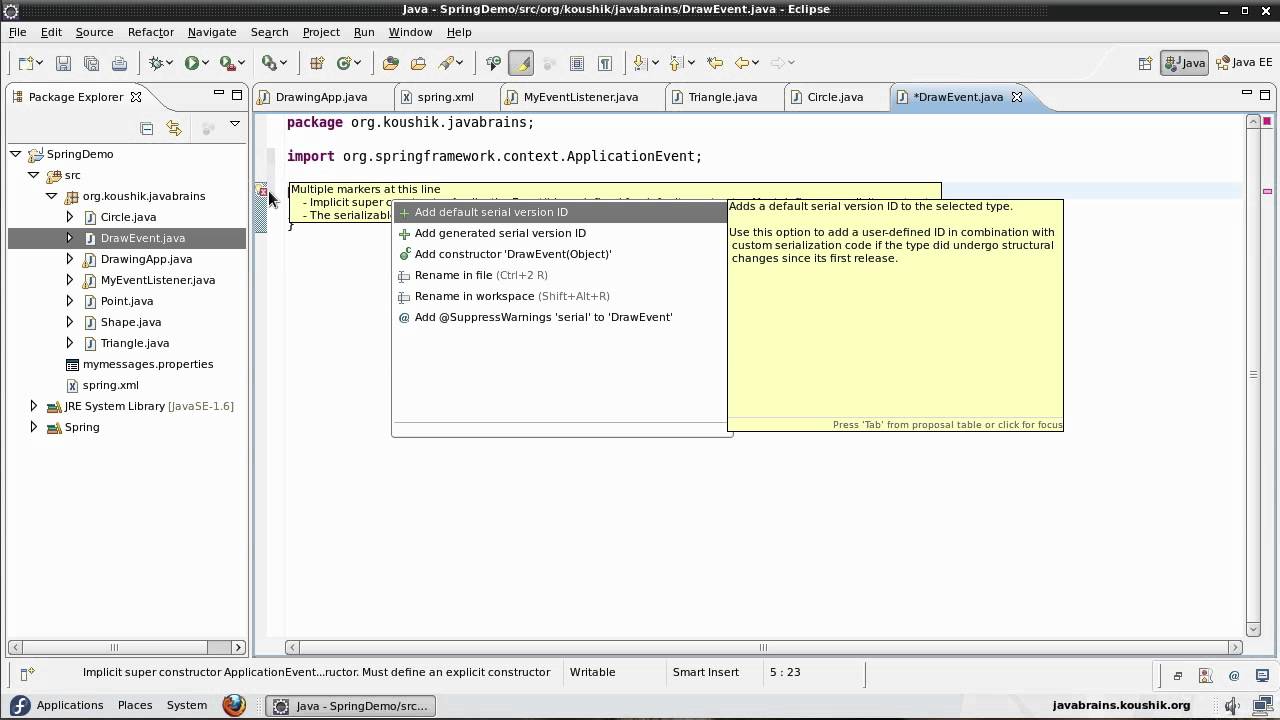Select Shape.java in Package Explorer
The width and height of the screenshot is (1280, 720).
(131, 322)
